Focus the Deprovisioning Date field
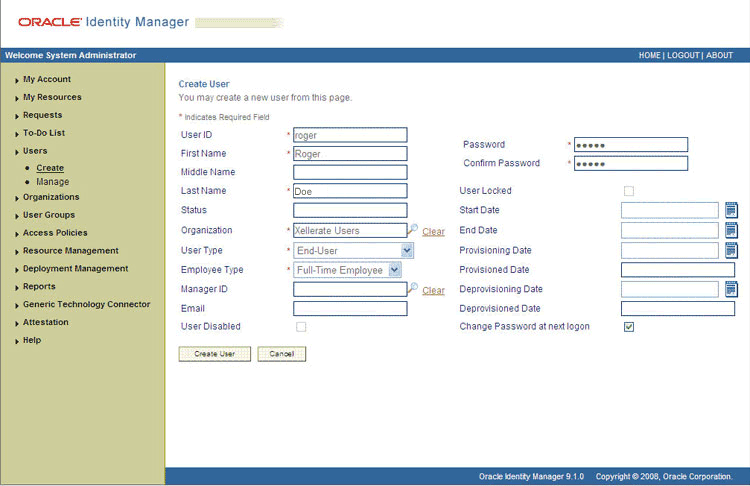The height and width of the screenshot is (486, 750). [x=670, y=289]
